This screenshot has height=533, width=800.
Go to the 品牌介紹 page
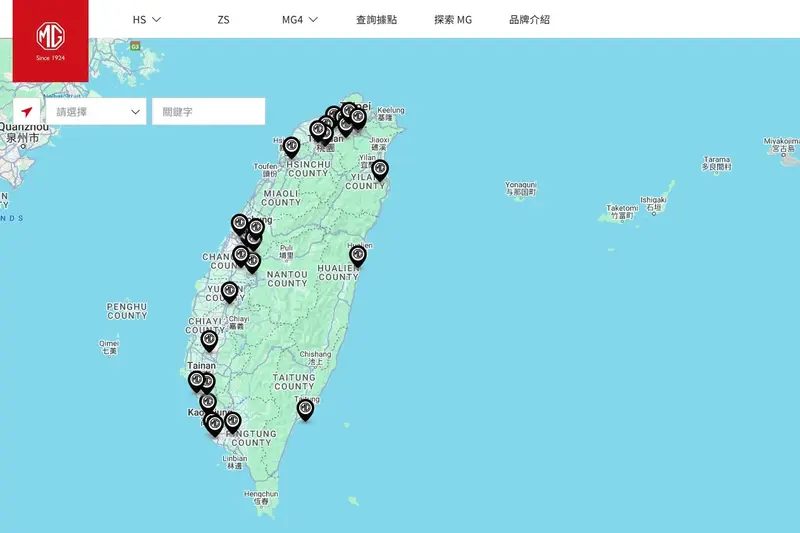pos(529,19)
